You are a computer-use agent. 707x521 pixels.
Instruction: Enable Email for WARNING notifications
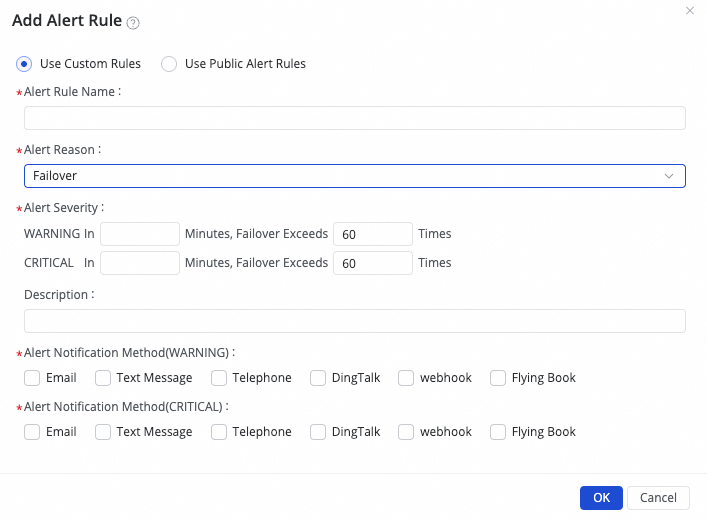pyautogui.click(x=32, y=378)
